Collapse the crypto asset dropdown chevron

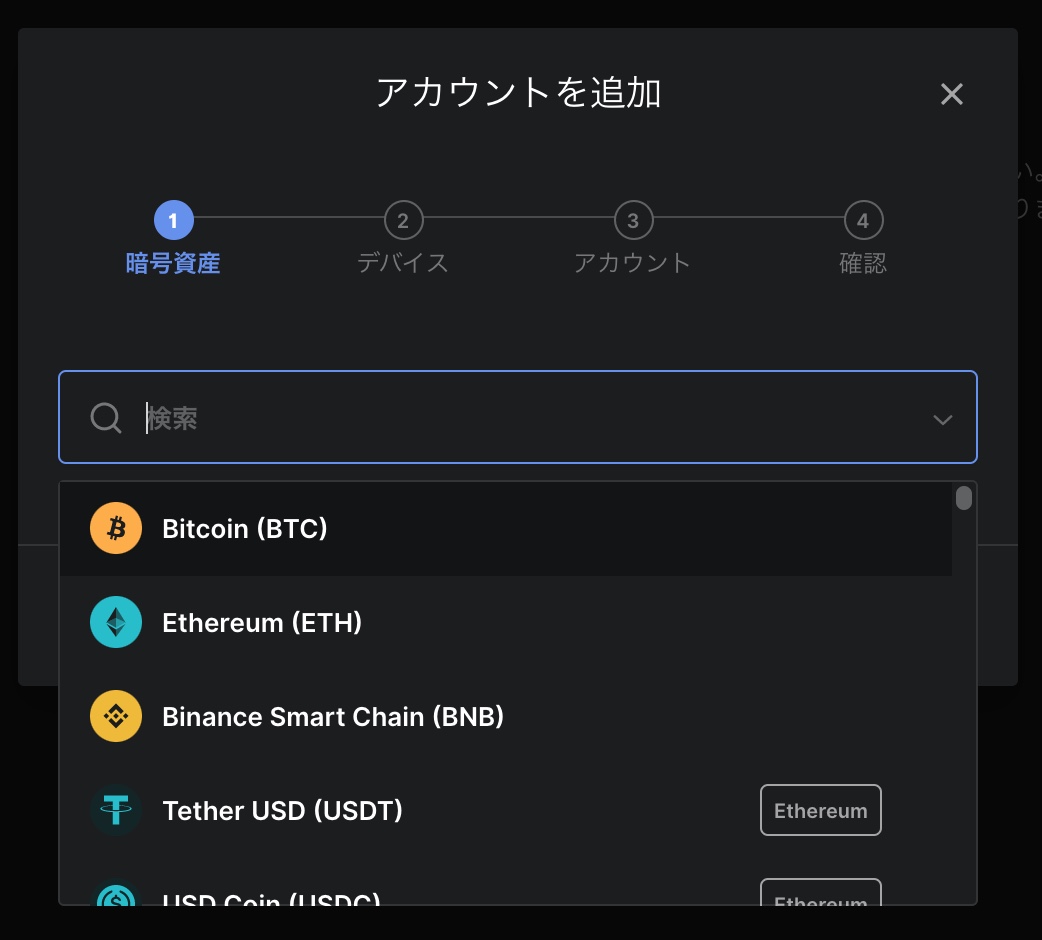pos(942,419)
